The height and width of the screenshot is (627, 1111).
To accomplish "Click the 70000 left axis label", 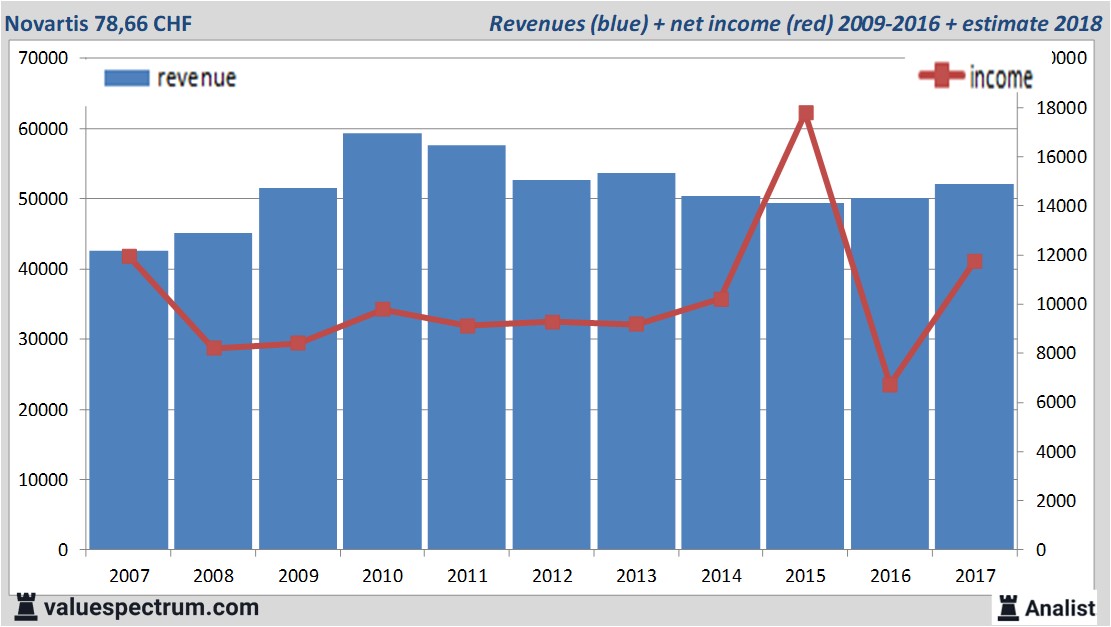I will pos(42,58).
